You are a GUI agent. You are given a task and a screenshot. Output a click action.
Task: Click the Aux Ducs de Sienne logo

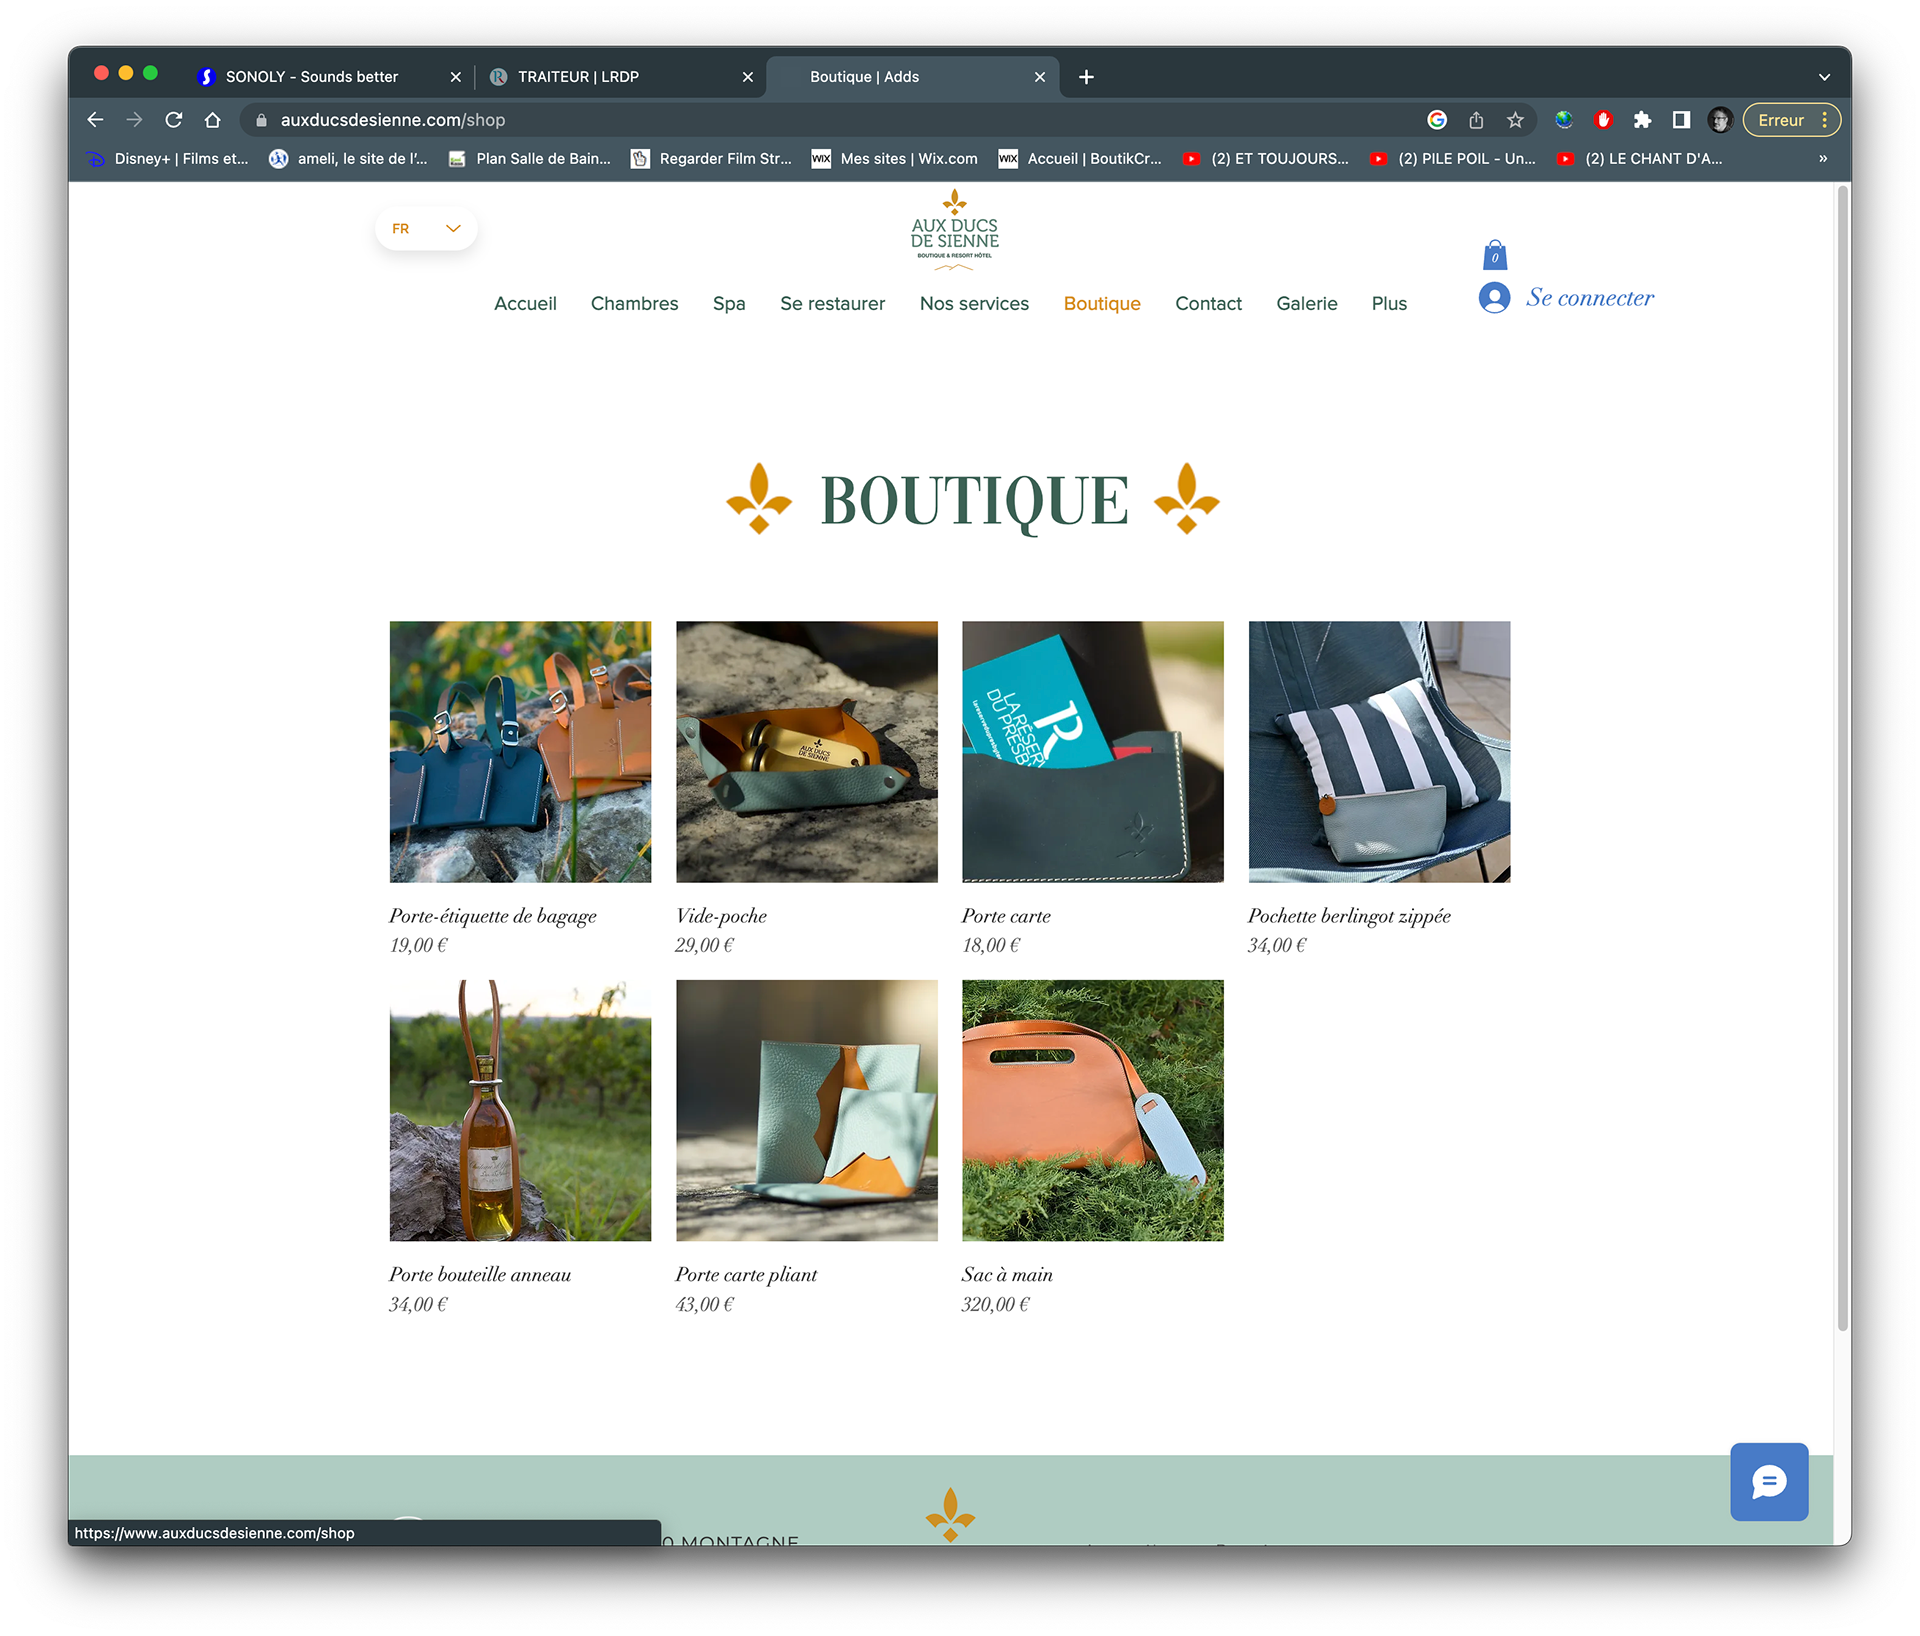click(954, 231)
